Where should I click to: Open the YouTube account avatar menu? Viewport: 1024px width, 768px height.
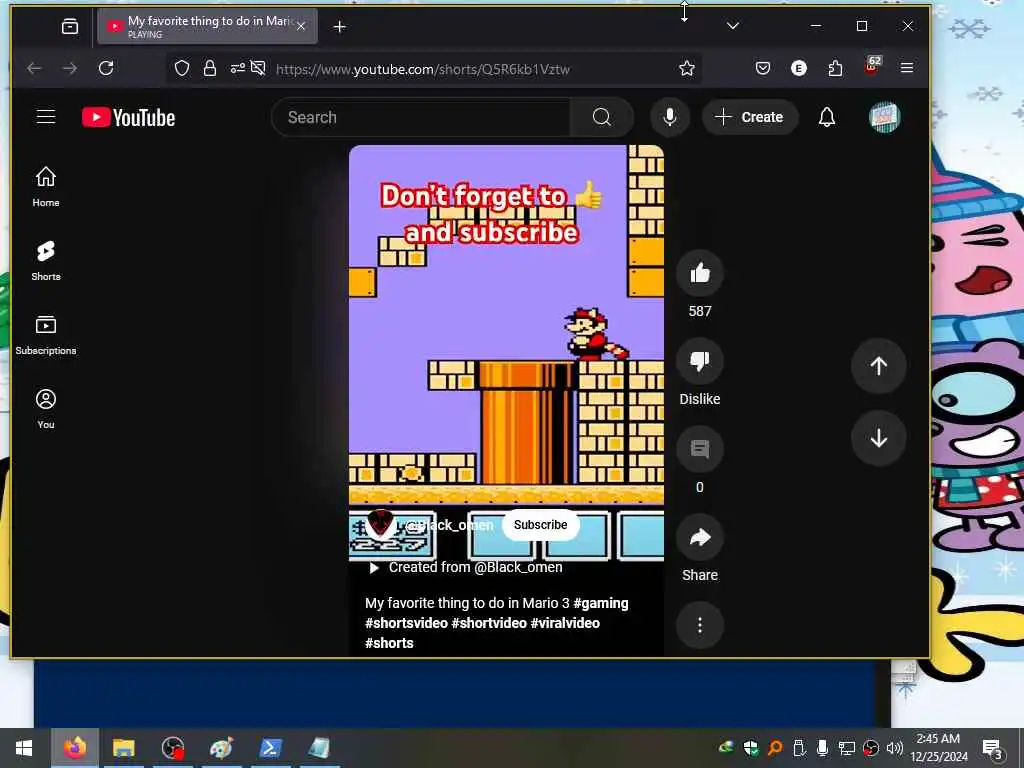884,118
